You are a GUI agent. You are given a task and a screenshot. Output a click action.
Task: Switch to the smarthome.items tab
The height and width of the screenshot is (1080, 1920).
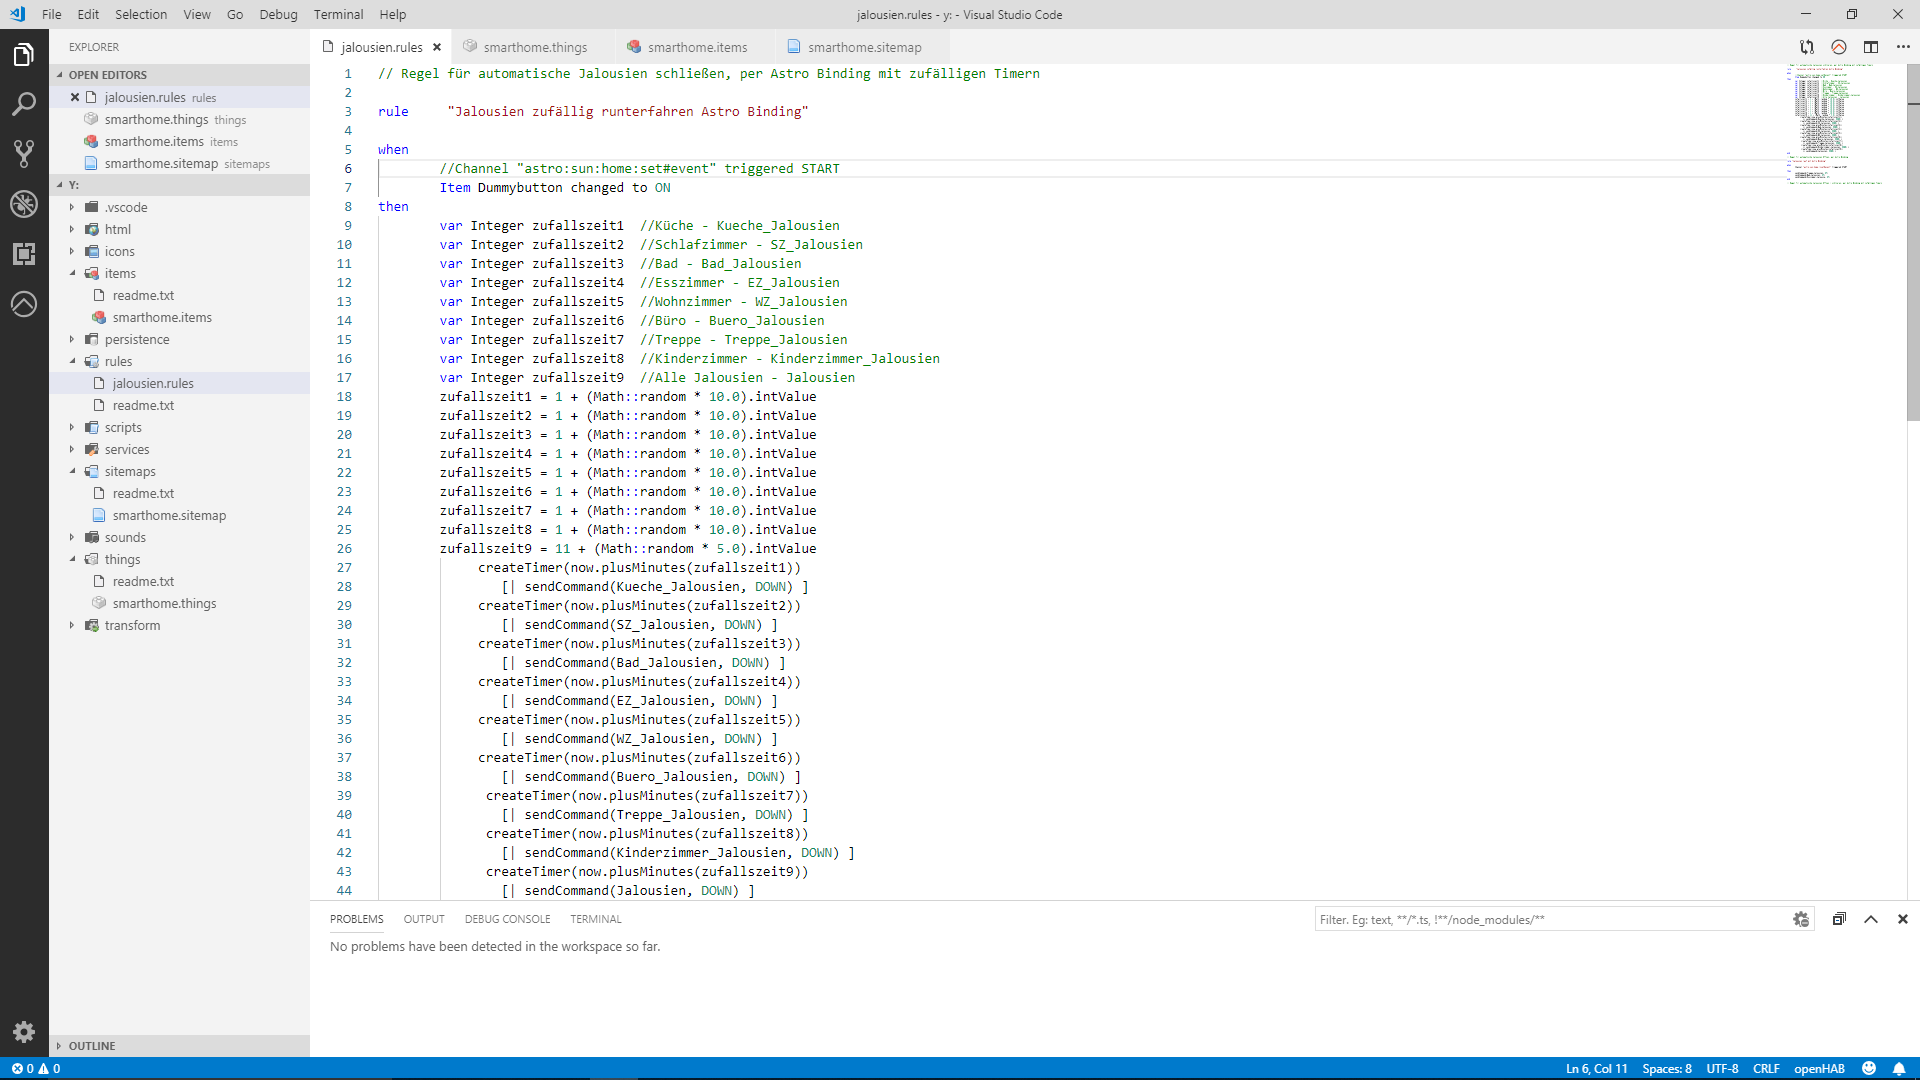pyautogui.click(x=697, y=47)
